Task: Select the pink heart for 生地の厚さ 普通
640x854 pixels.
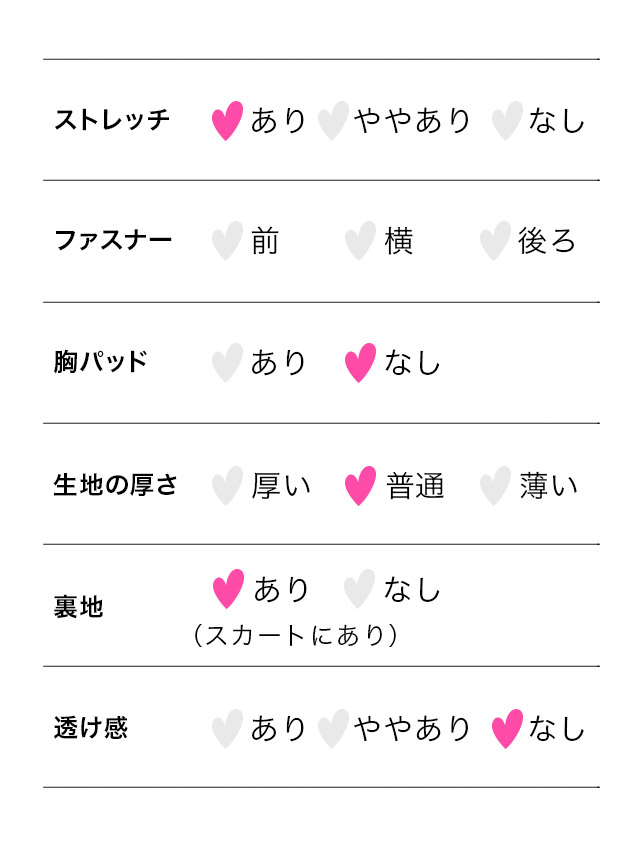Action: pos(360,486)
